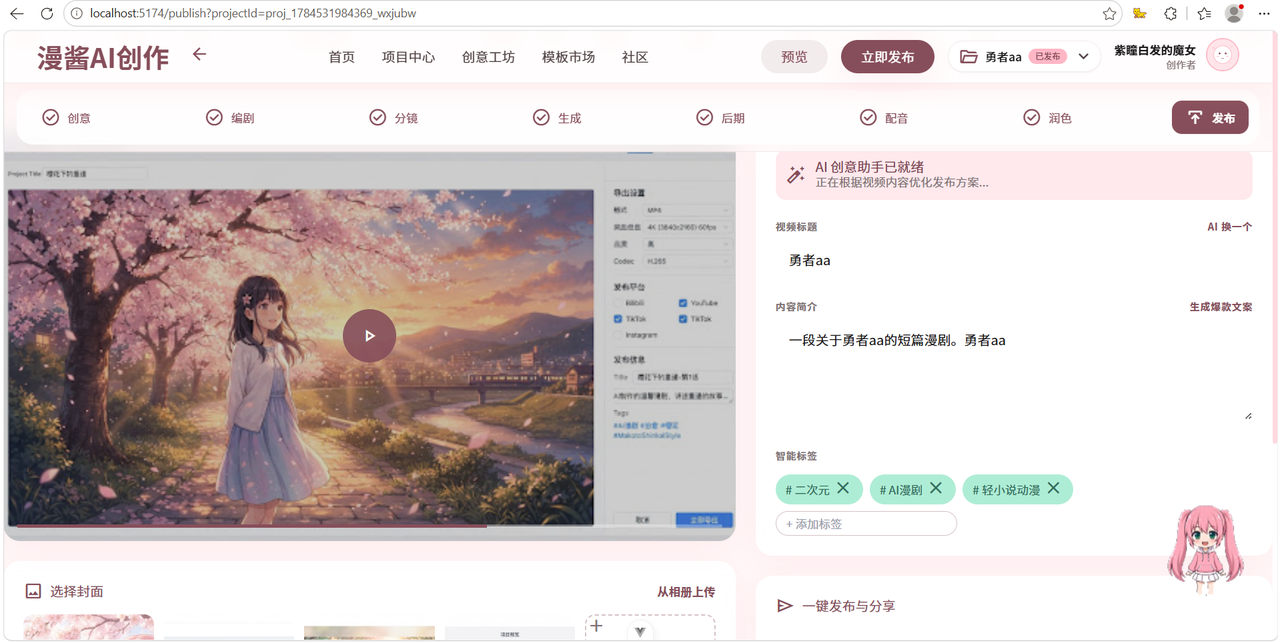1280x643 pixels.
Task: Click the back arrow beside 漫酱AI创作 logo
Action: (199, 54)
